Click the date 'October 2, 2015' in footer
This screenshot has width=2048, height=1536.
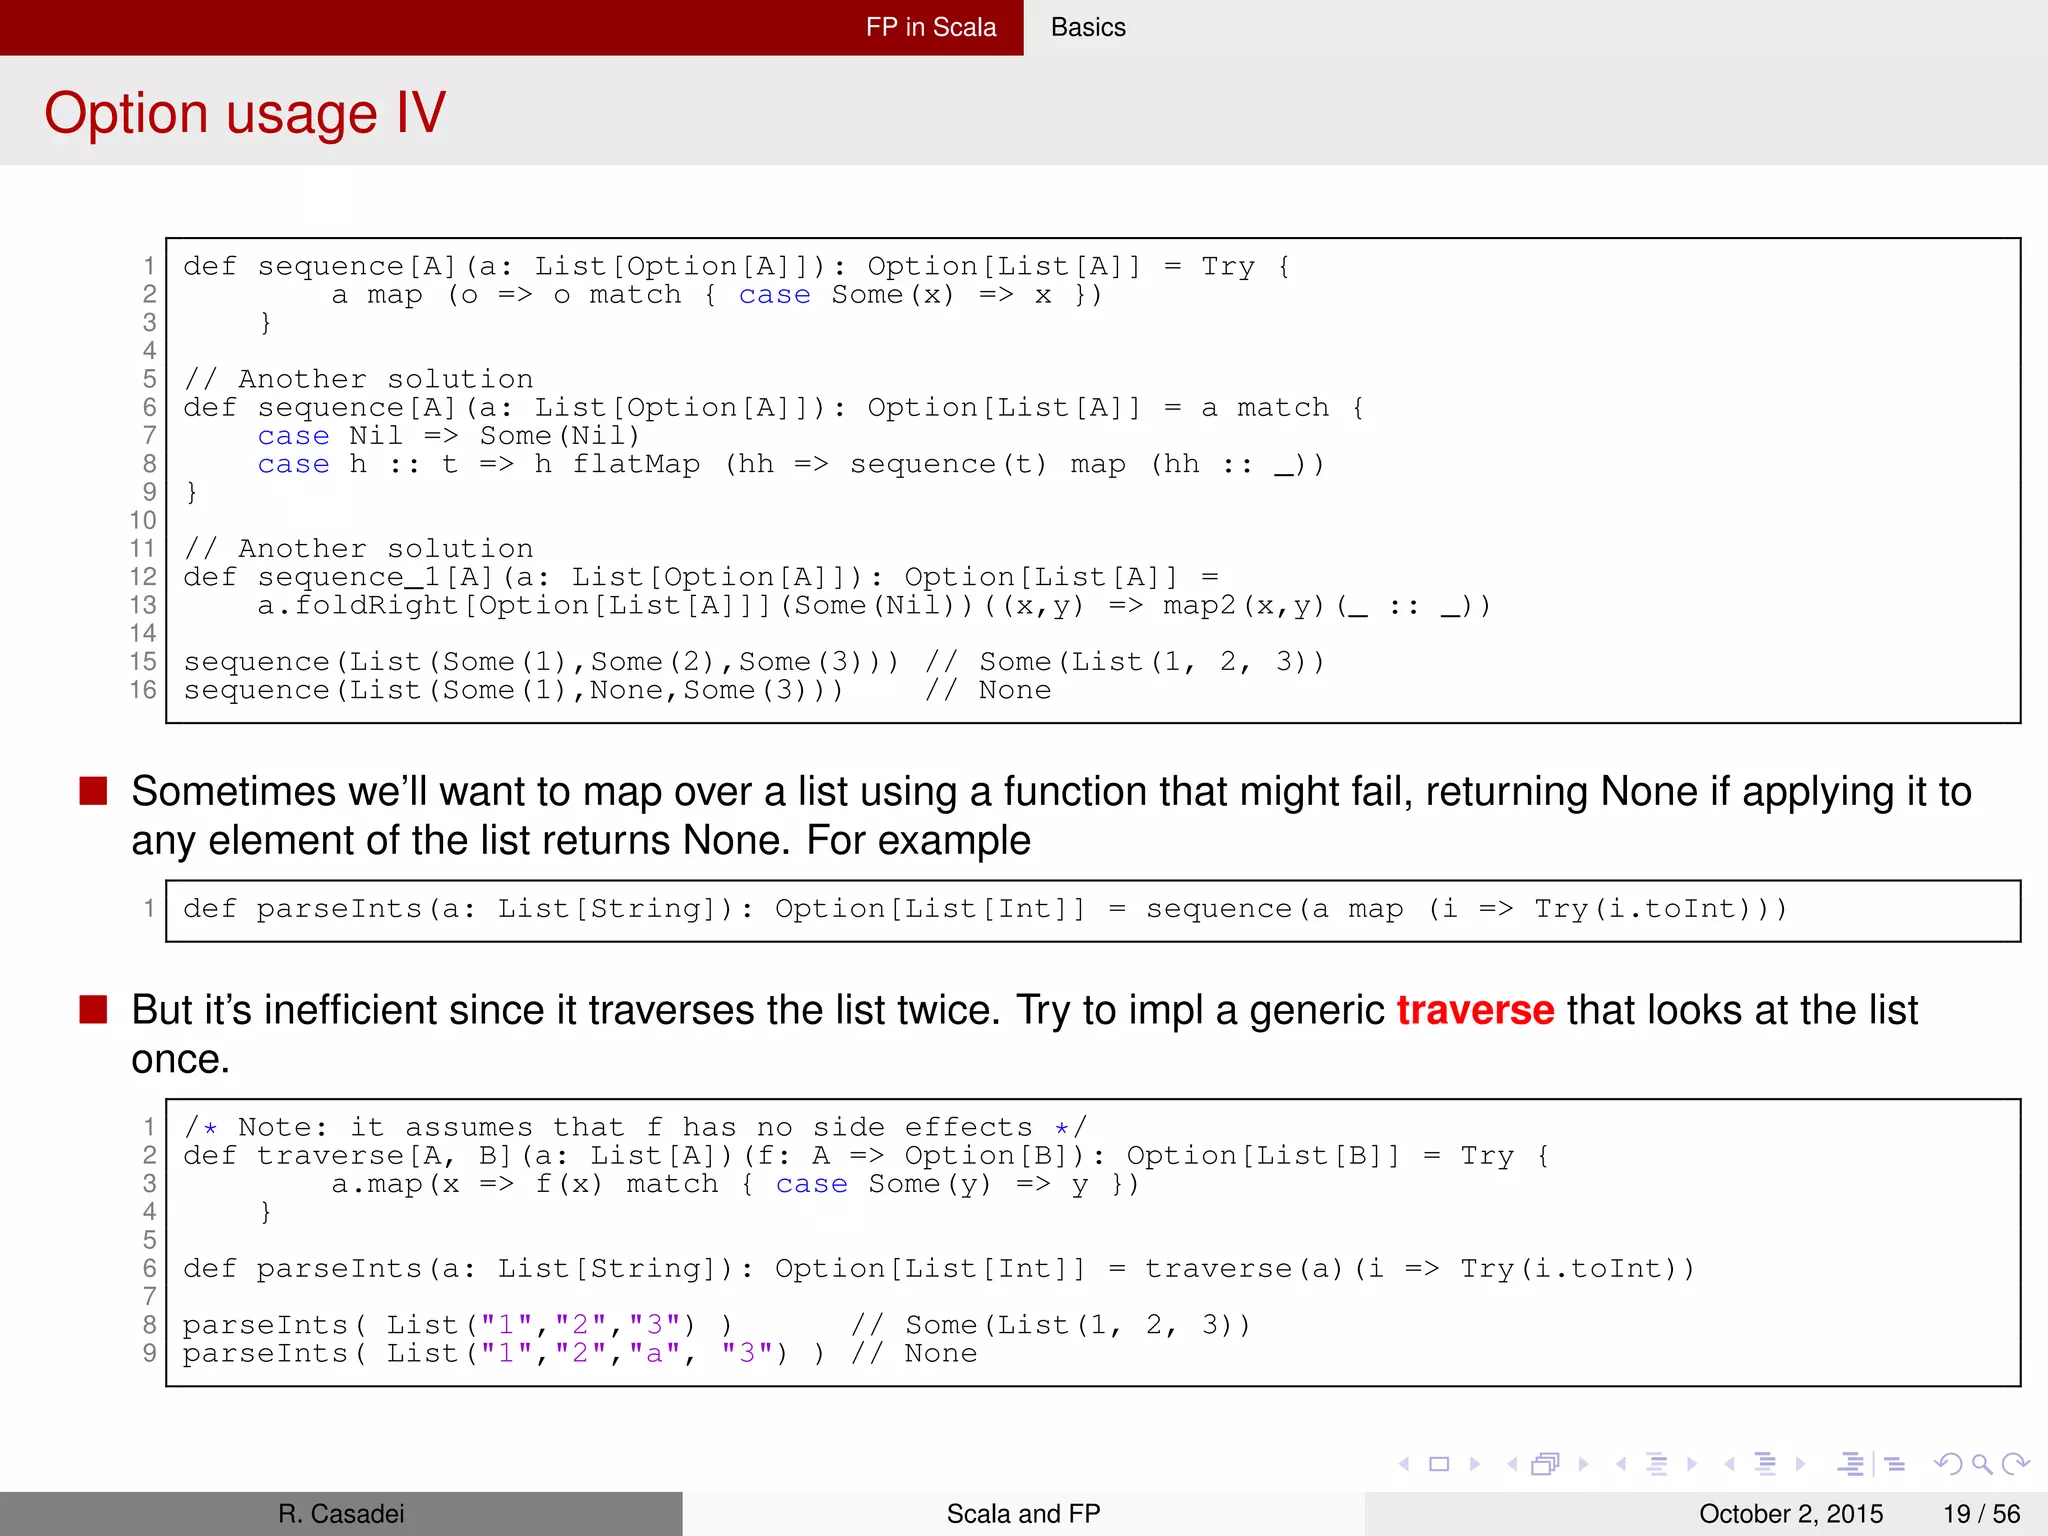pos(1791,1514)
